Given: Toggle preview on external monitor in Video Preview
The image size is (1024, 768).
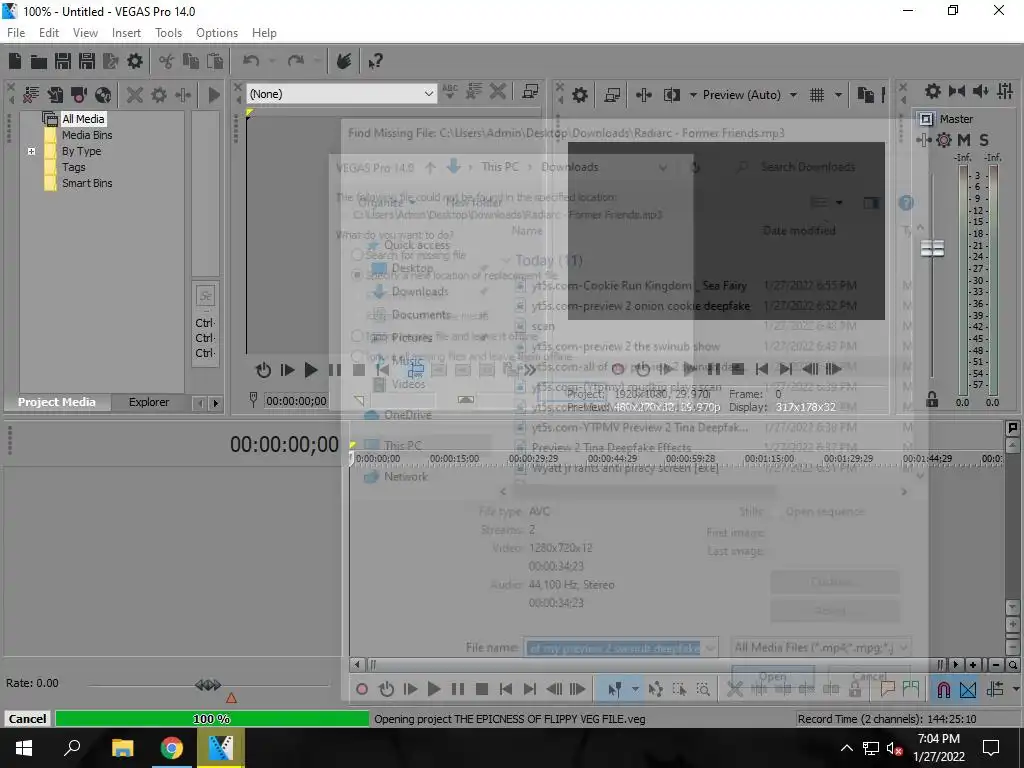Looking at the screenshot, I should 612,95.
